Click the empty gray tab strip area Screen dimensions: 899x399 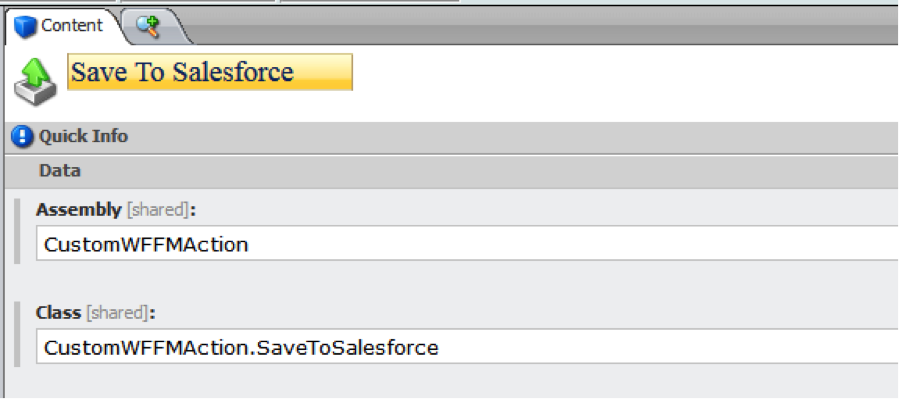(545, 26)
